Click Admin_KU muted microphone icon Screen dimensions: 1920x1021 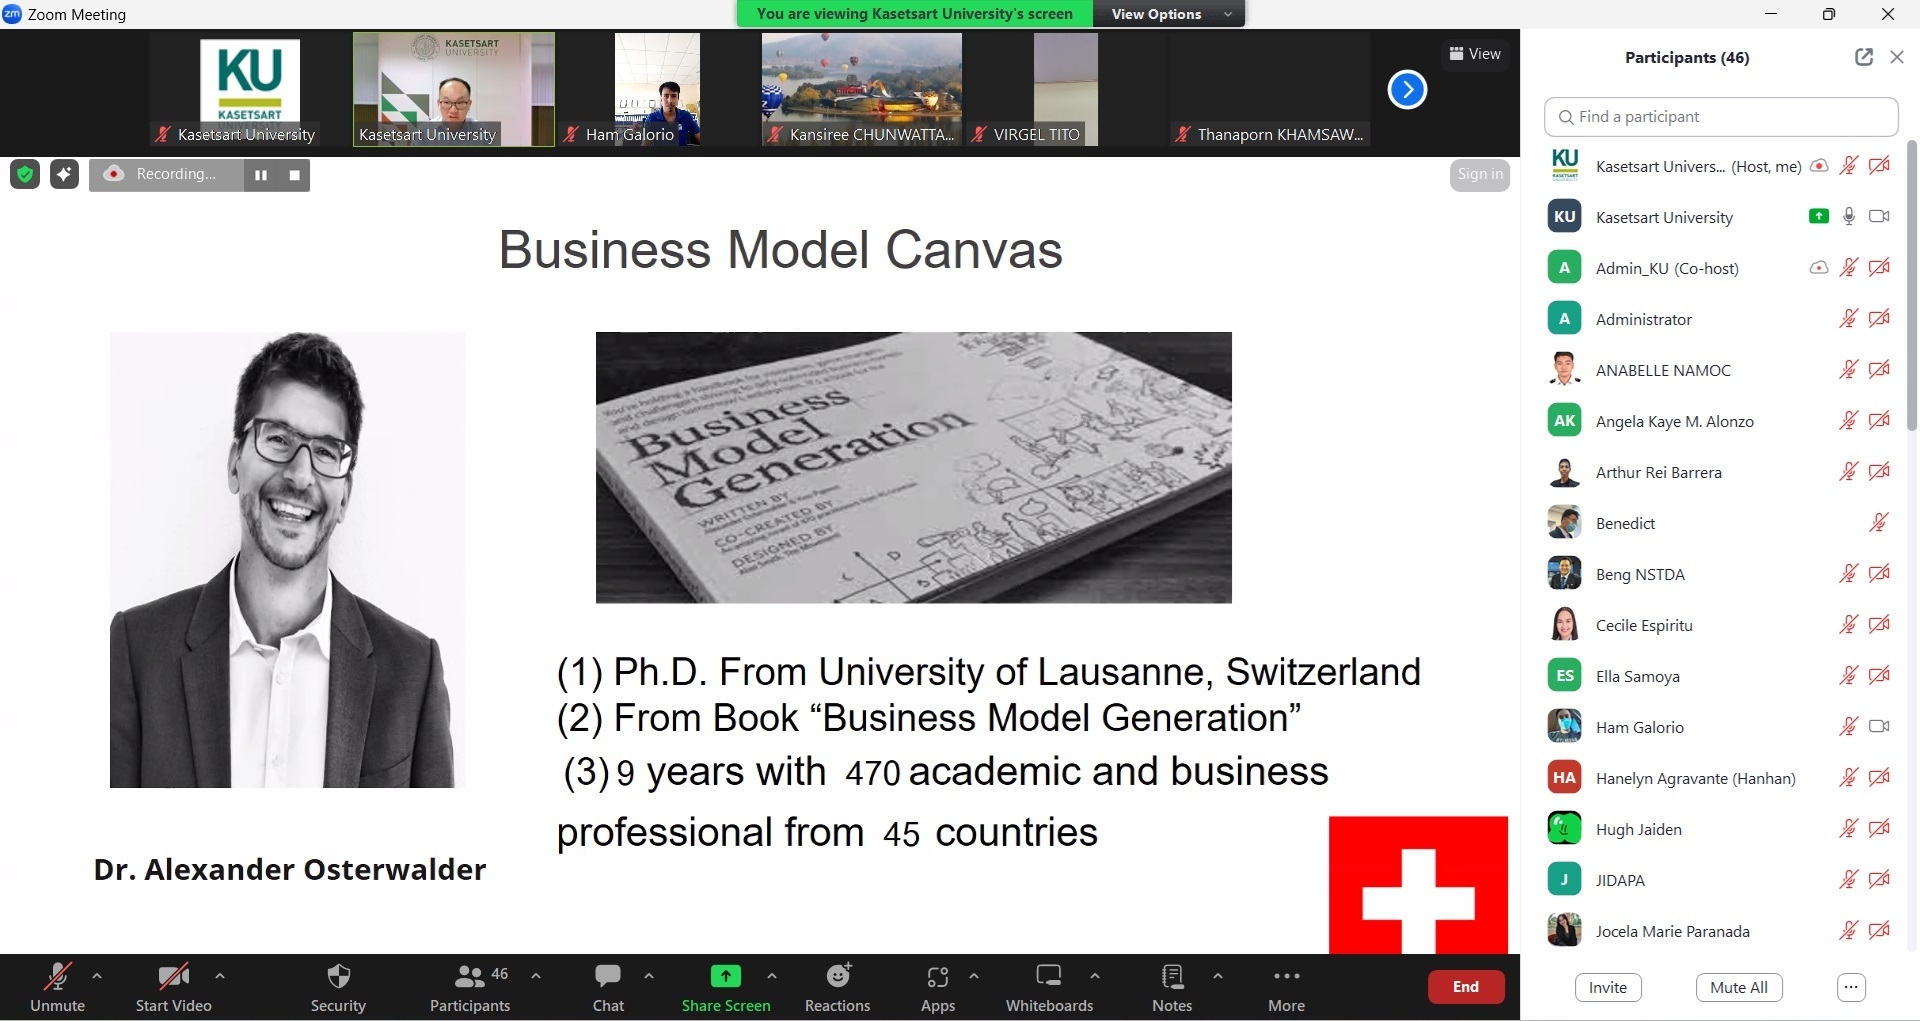[1848, 267]
